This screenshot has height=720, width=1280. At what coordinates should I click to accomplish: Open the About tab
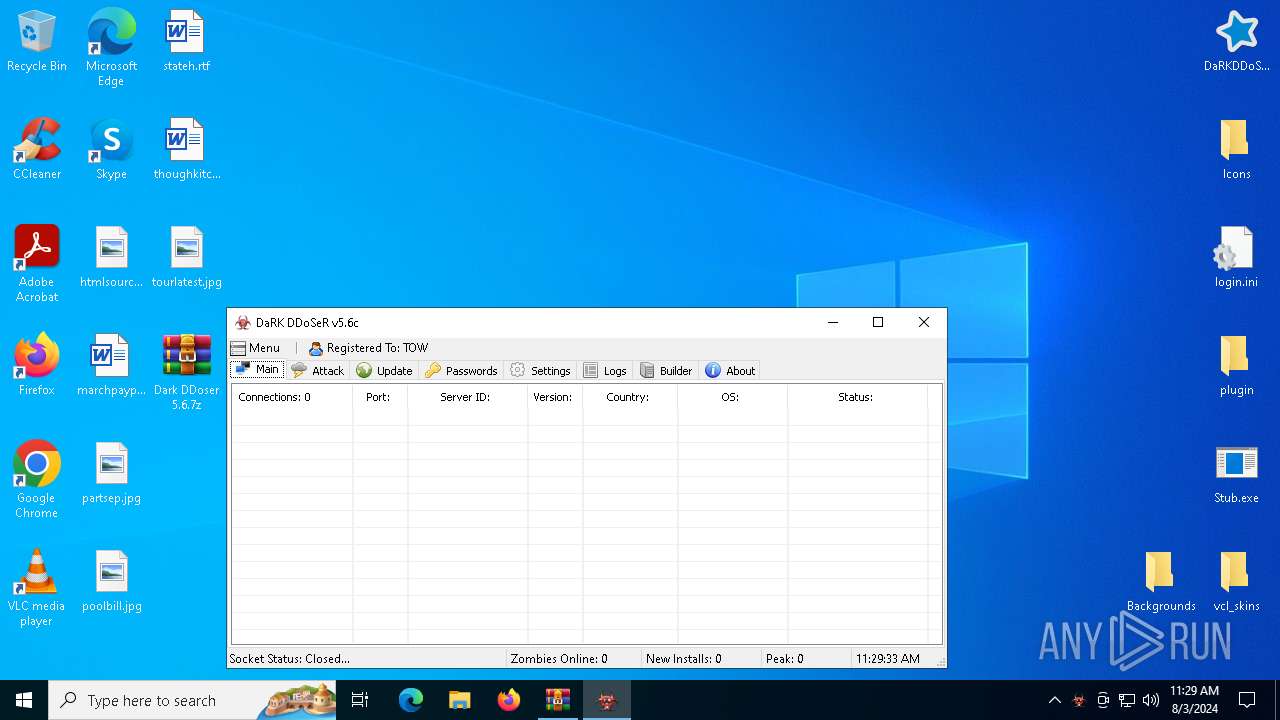pos(730,370)
